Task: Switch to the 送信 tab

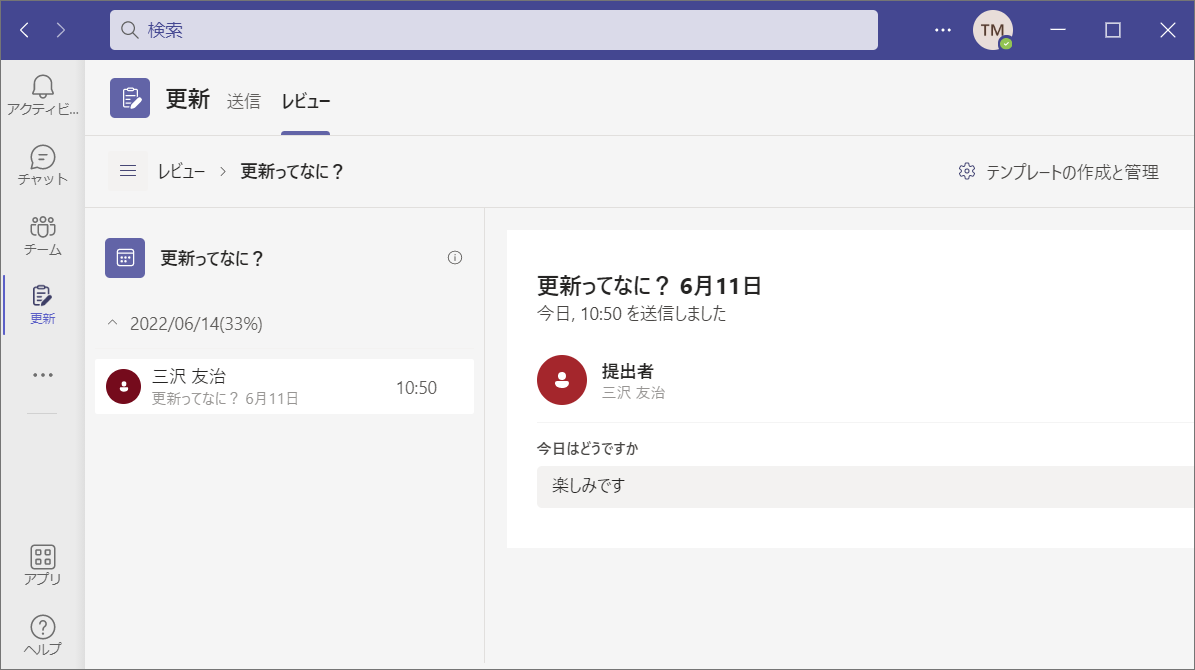Action: point(244,101)
